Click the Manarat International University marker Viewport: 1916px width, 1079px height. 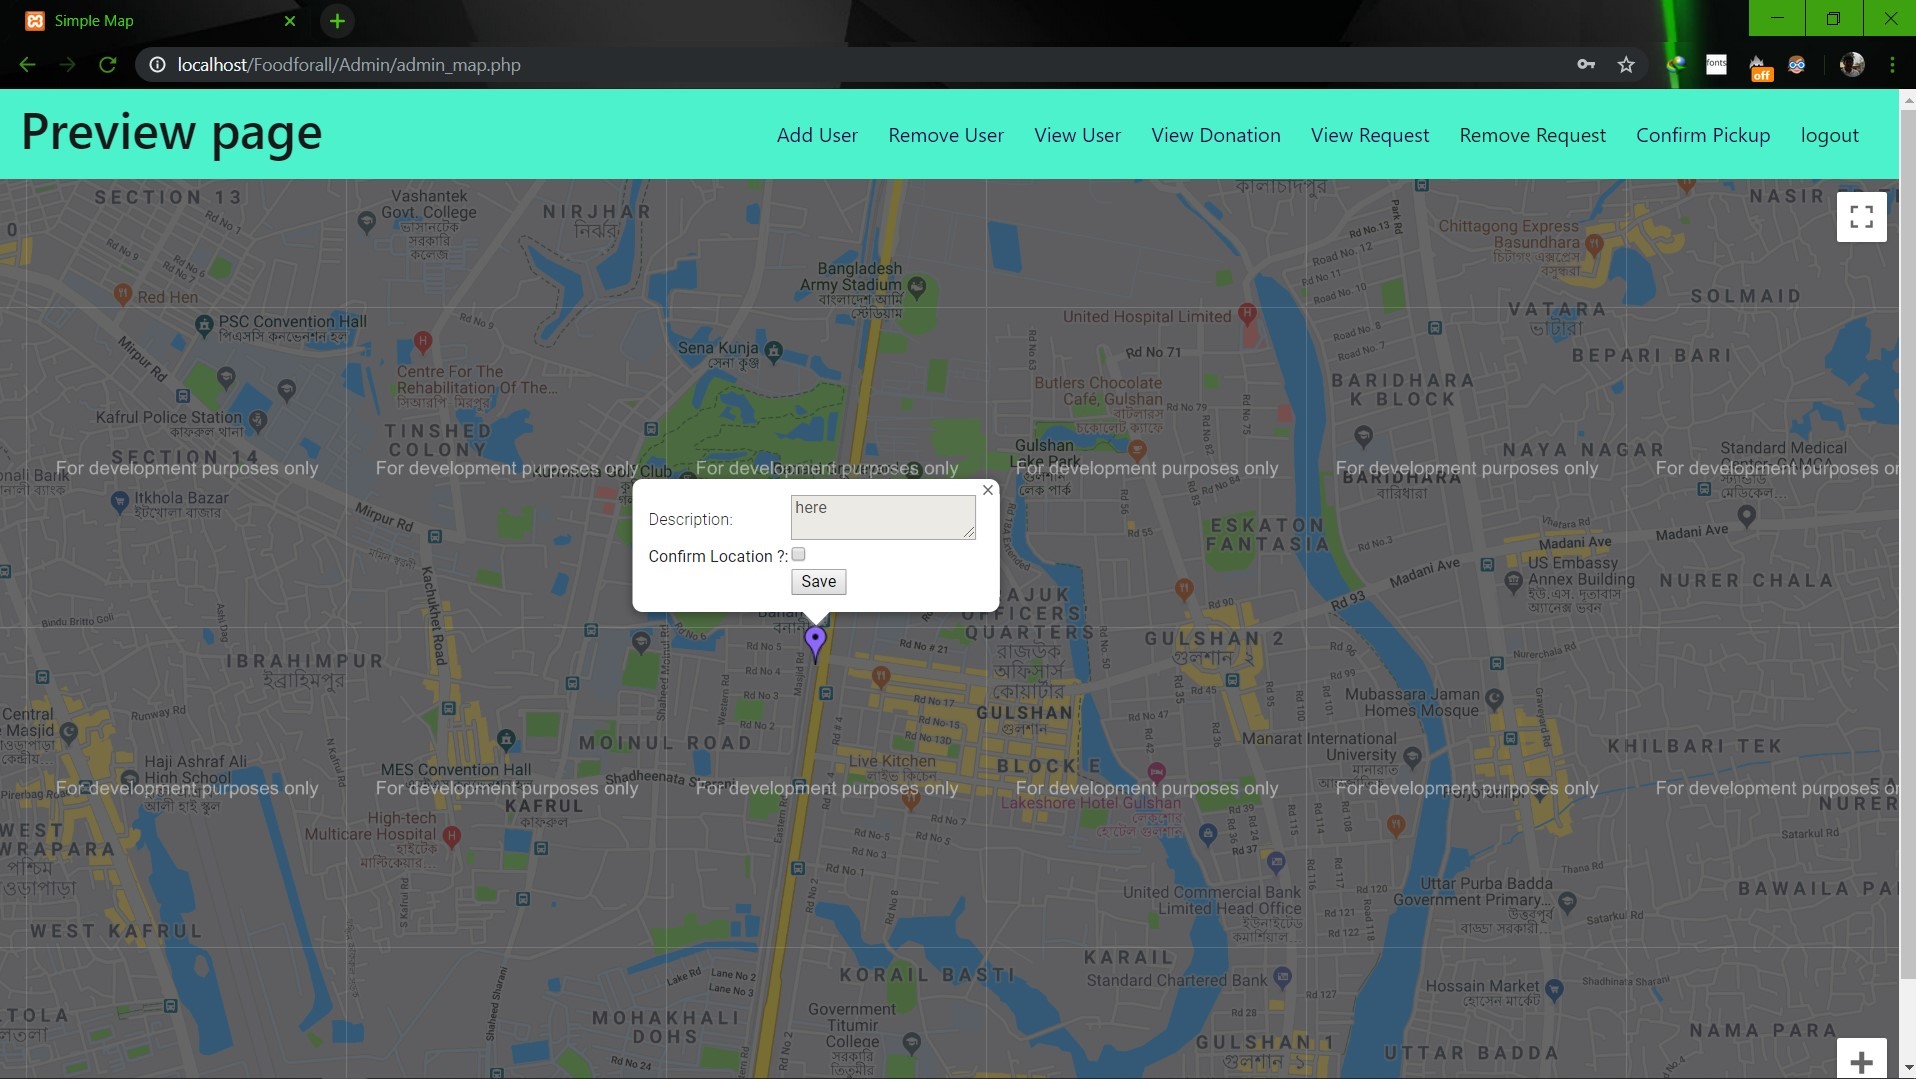click(x=1412, y=757)
